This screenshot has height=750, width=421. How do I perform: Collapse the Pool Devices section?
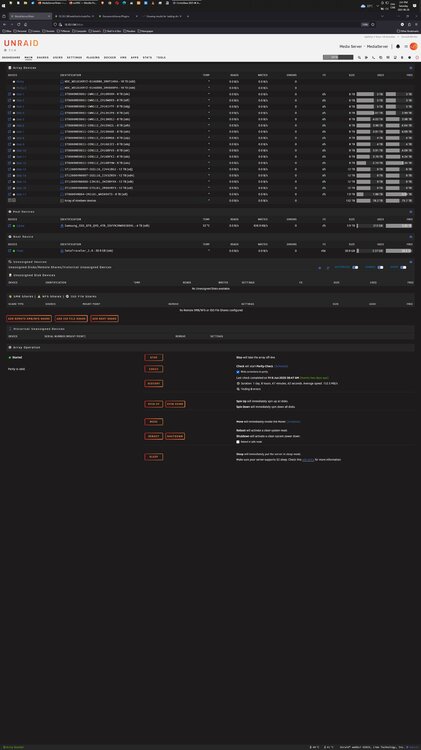click(x=410, y=211)
